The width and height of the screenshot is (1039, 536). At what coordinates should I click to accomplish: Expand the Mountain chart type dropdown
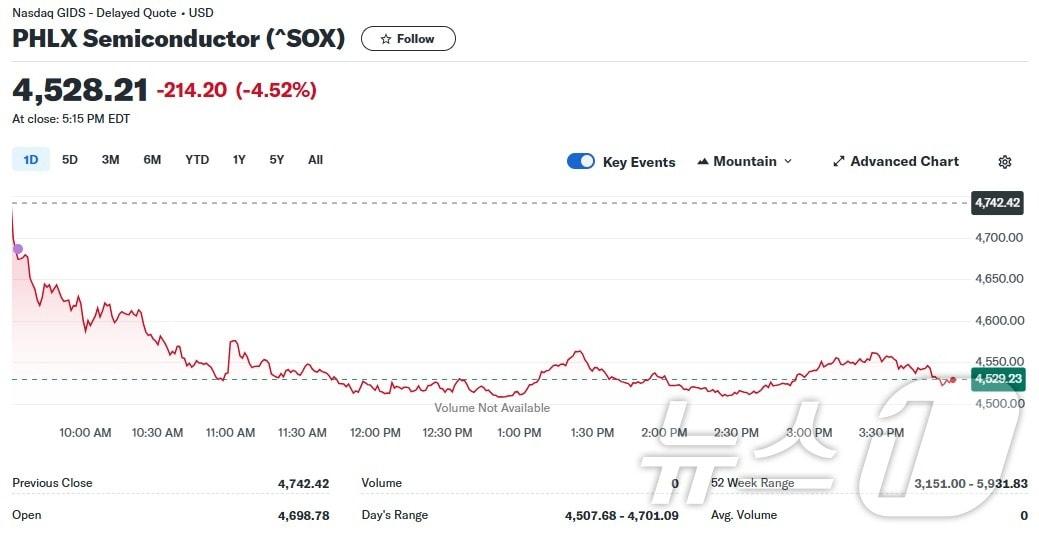[788, 162]
